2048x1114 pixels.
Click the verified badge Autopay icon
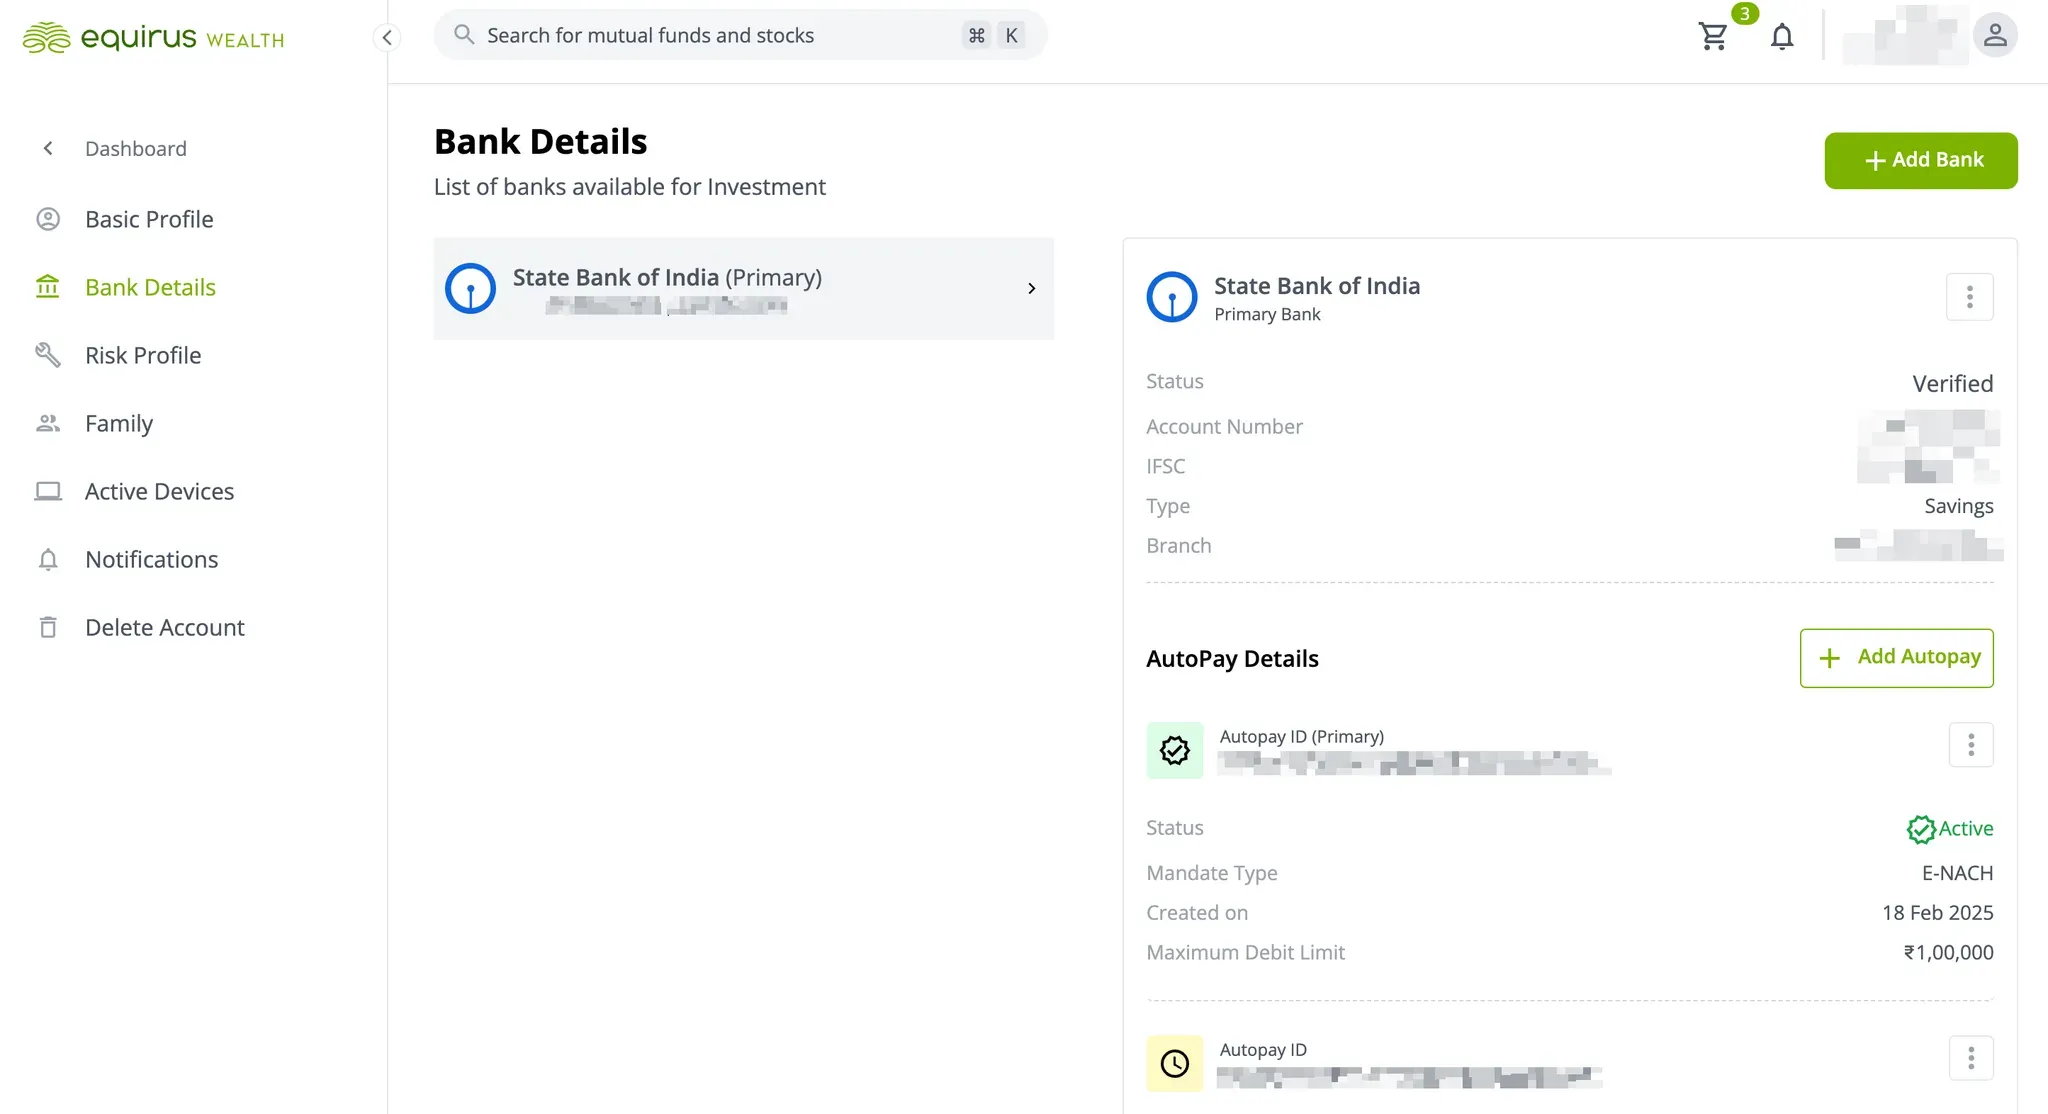pyautogui.click(x=1175, y=750)
